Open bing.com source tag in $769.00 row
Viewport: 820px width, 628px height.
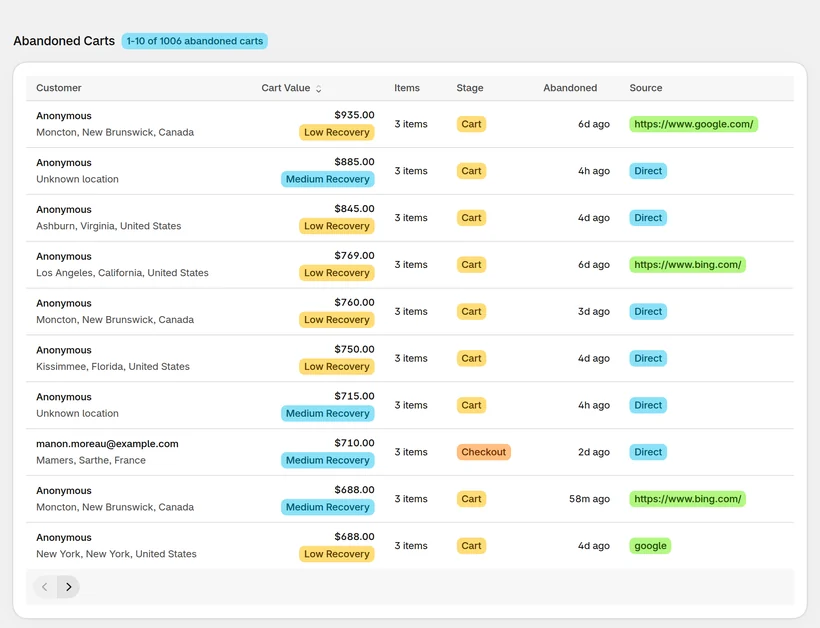click(x=687, y=265)
